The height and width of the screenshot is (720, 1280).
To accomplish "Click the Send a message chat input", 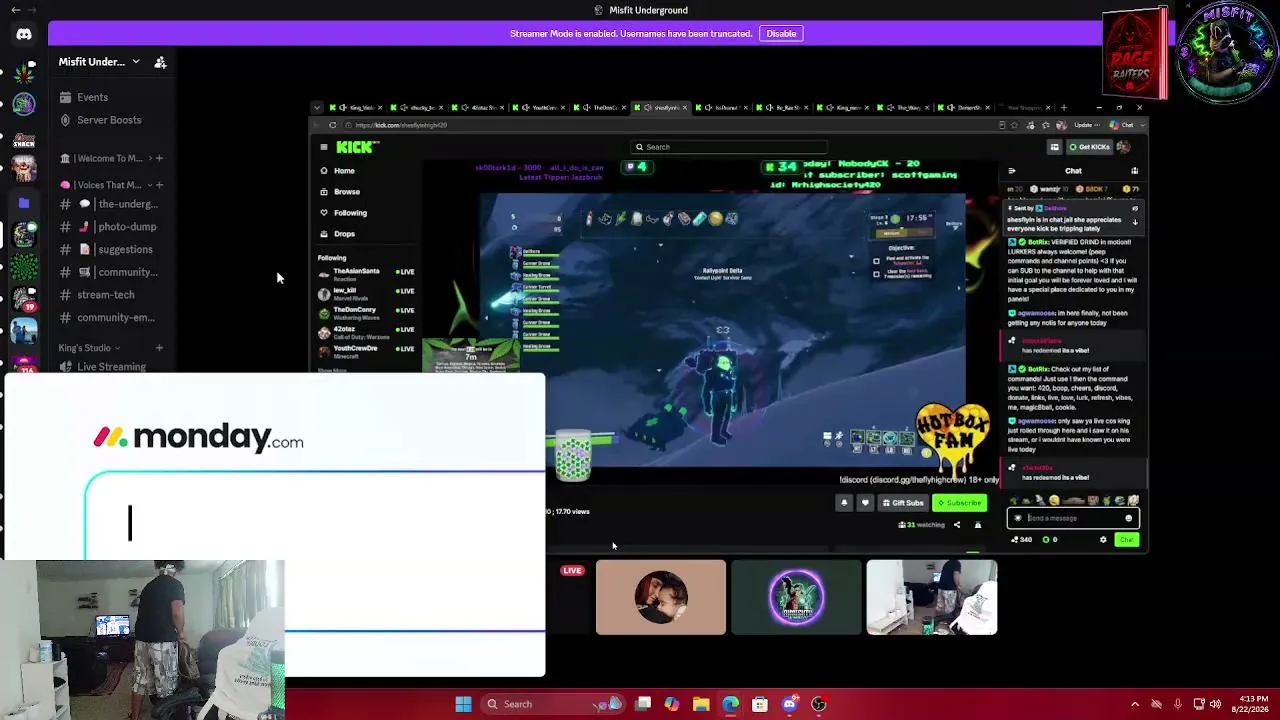I will click(x=1073, y=518).
